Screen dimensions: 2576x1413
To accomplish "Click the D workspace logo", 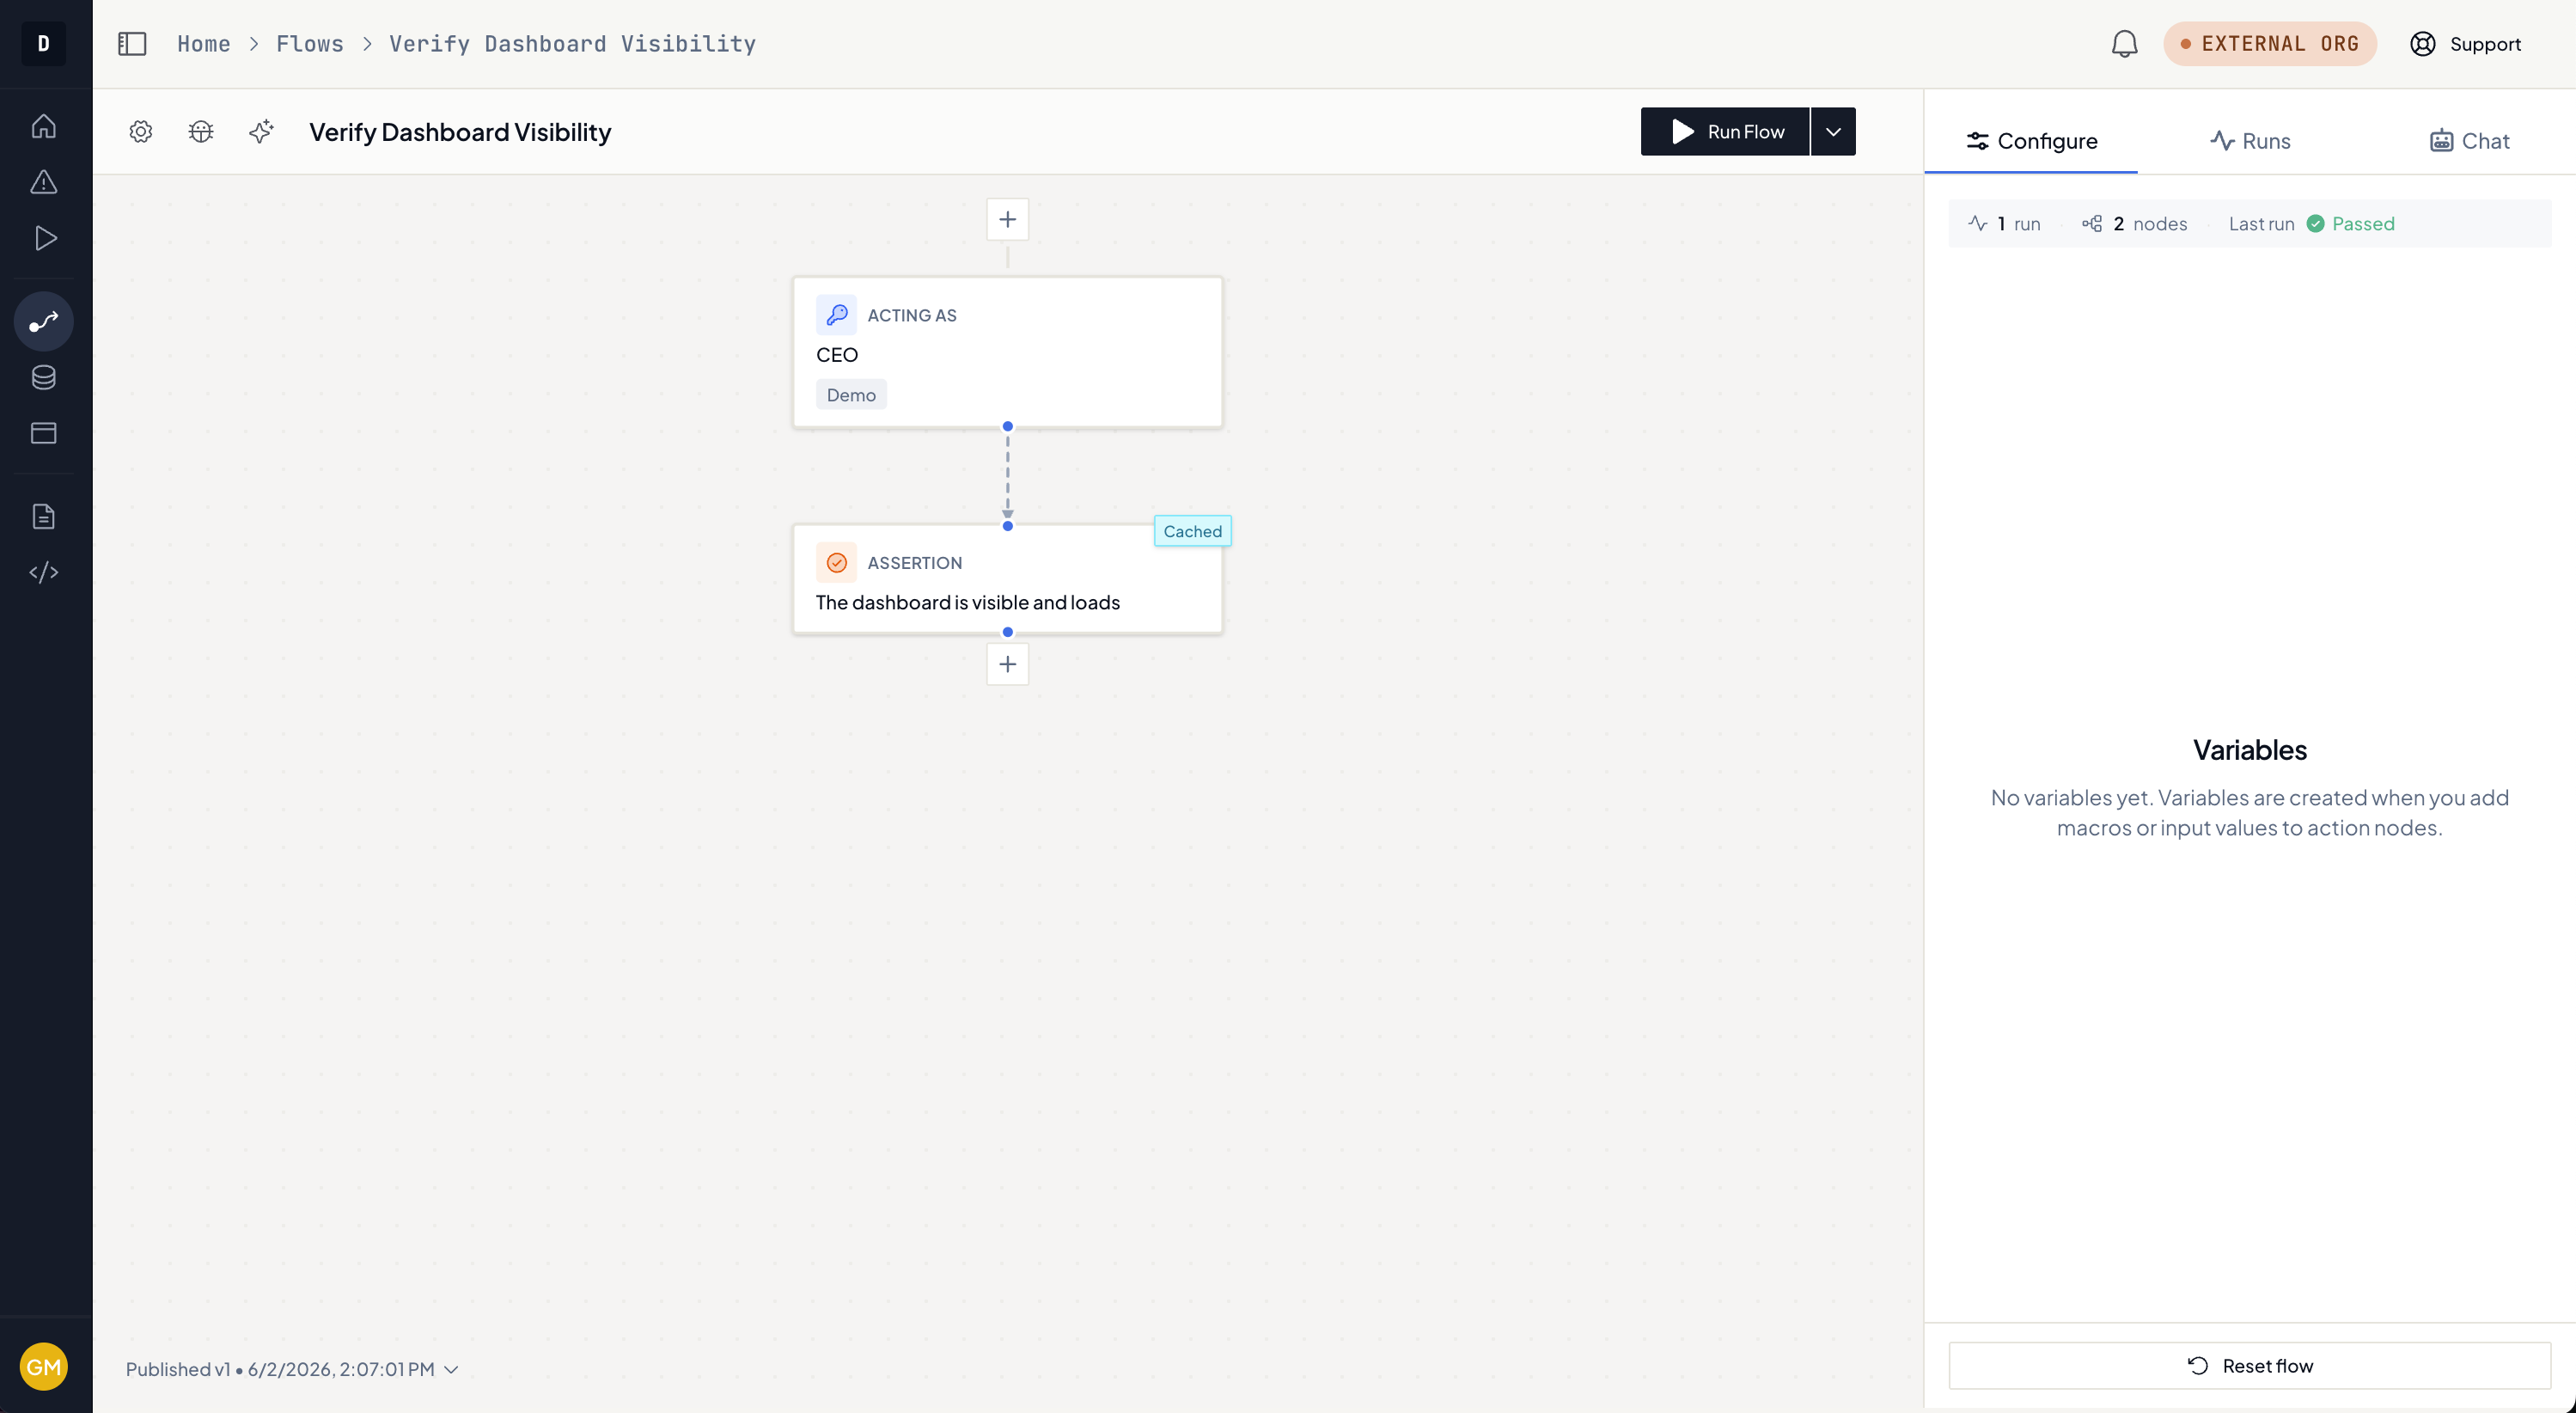I will 44,43.
